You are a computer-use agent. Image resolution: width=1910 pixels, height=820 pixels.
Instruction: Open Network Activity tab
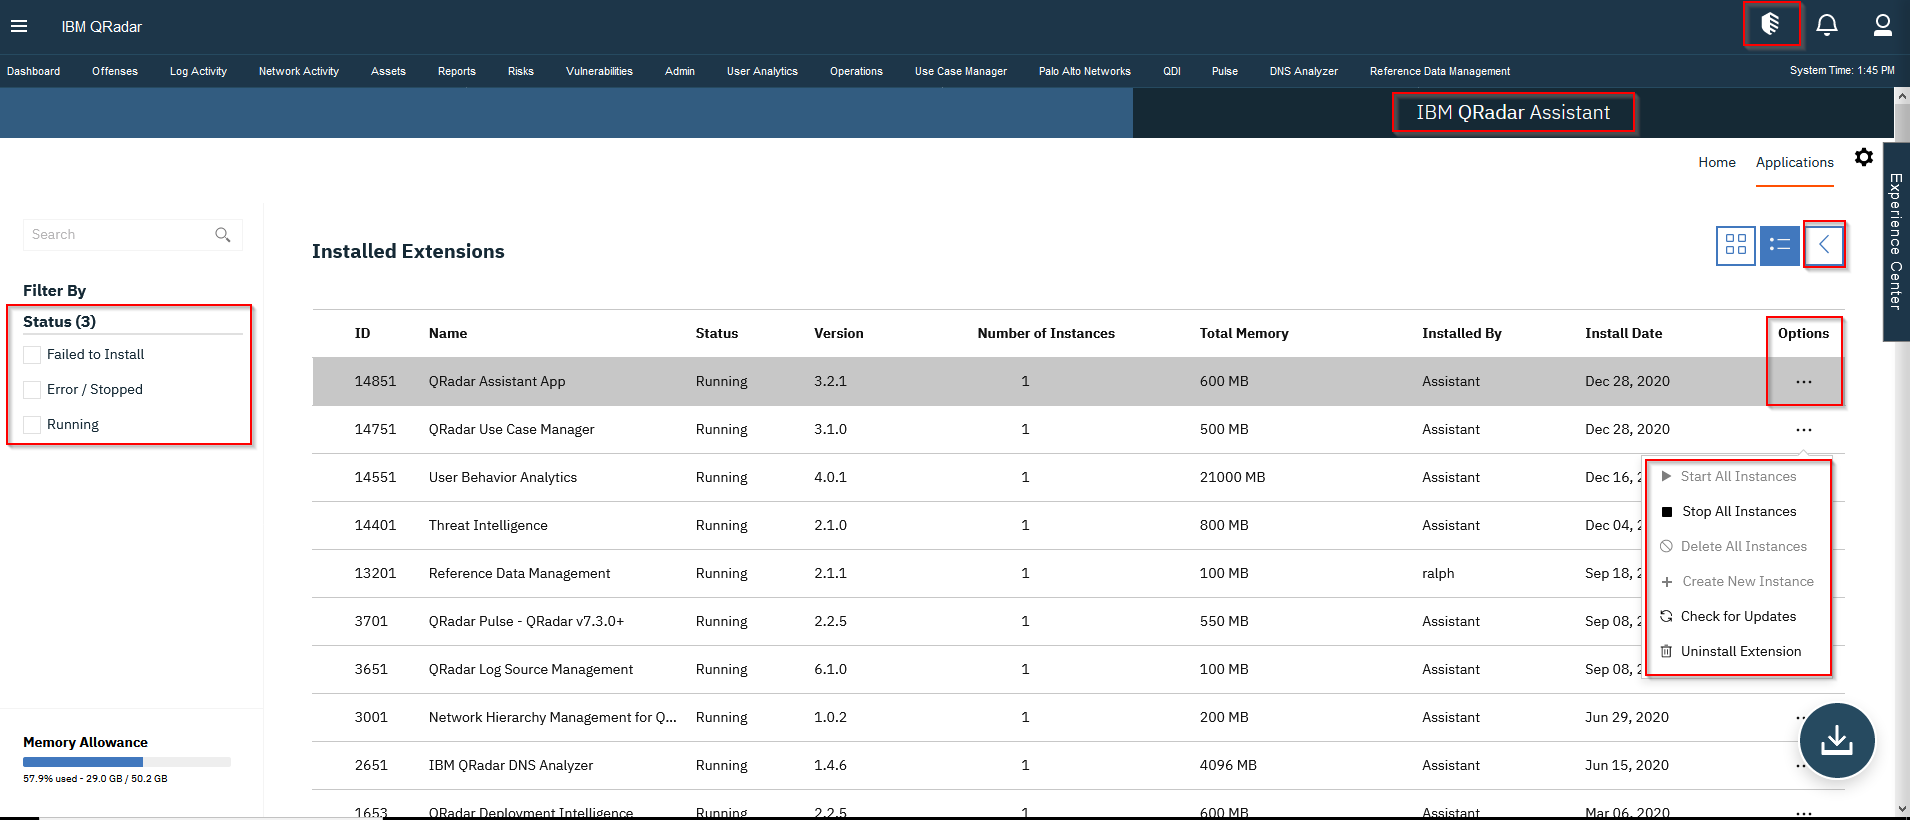coord(299,71)
